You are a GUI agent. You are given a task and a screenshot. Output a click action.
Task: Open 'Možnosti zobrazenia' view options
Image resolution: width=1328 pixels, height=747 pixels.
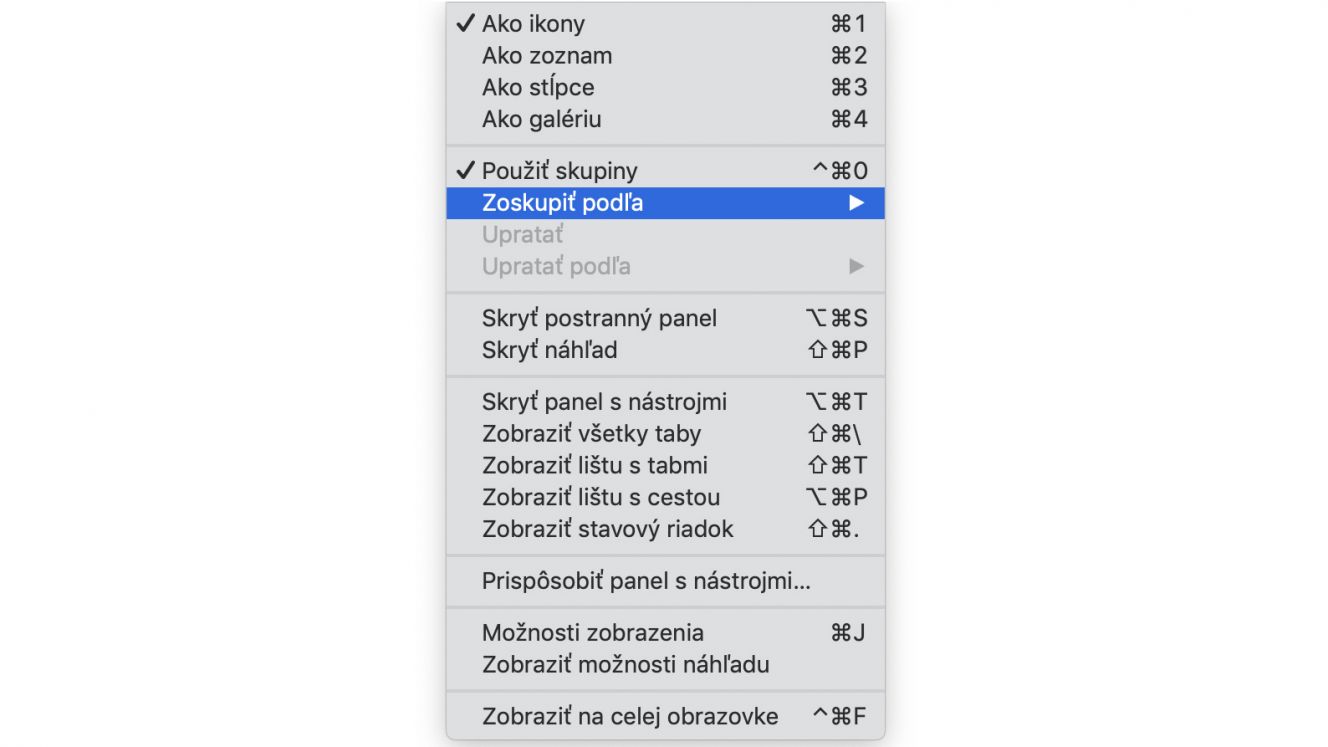pos(665,633)
